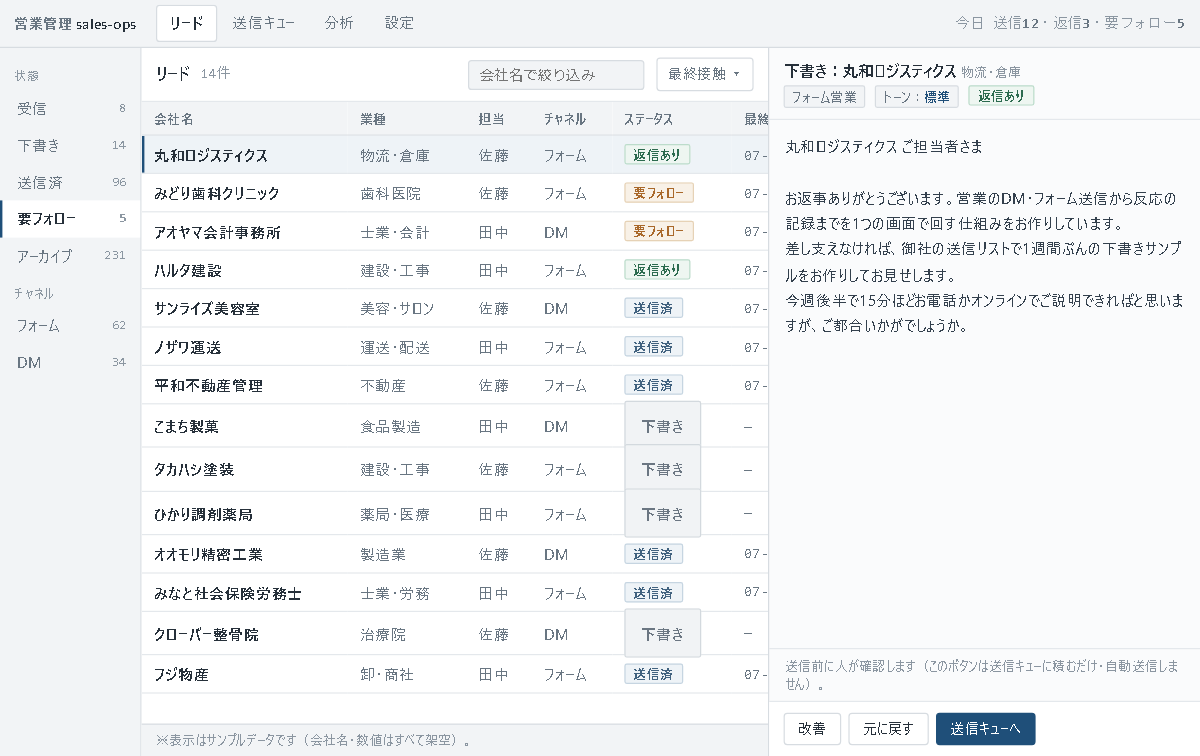Switch to the 送信キュー tab
Image resolution: width=1200 pixels, height=756 pixels.
[x=264, y=23]
